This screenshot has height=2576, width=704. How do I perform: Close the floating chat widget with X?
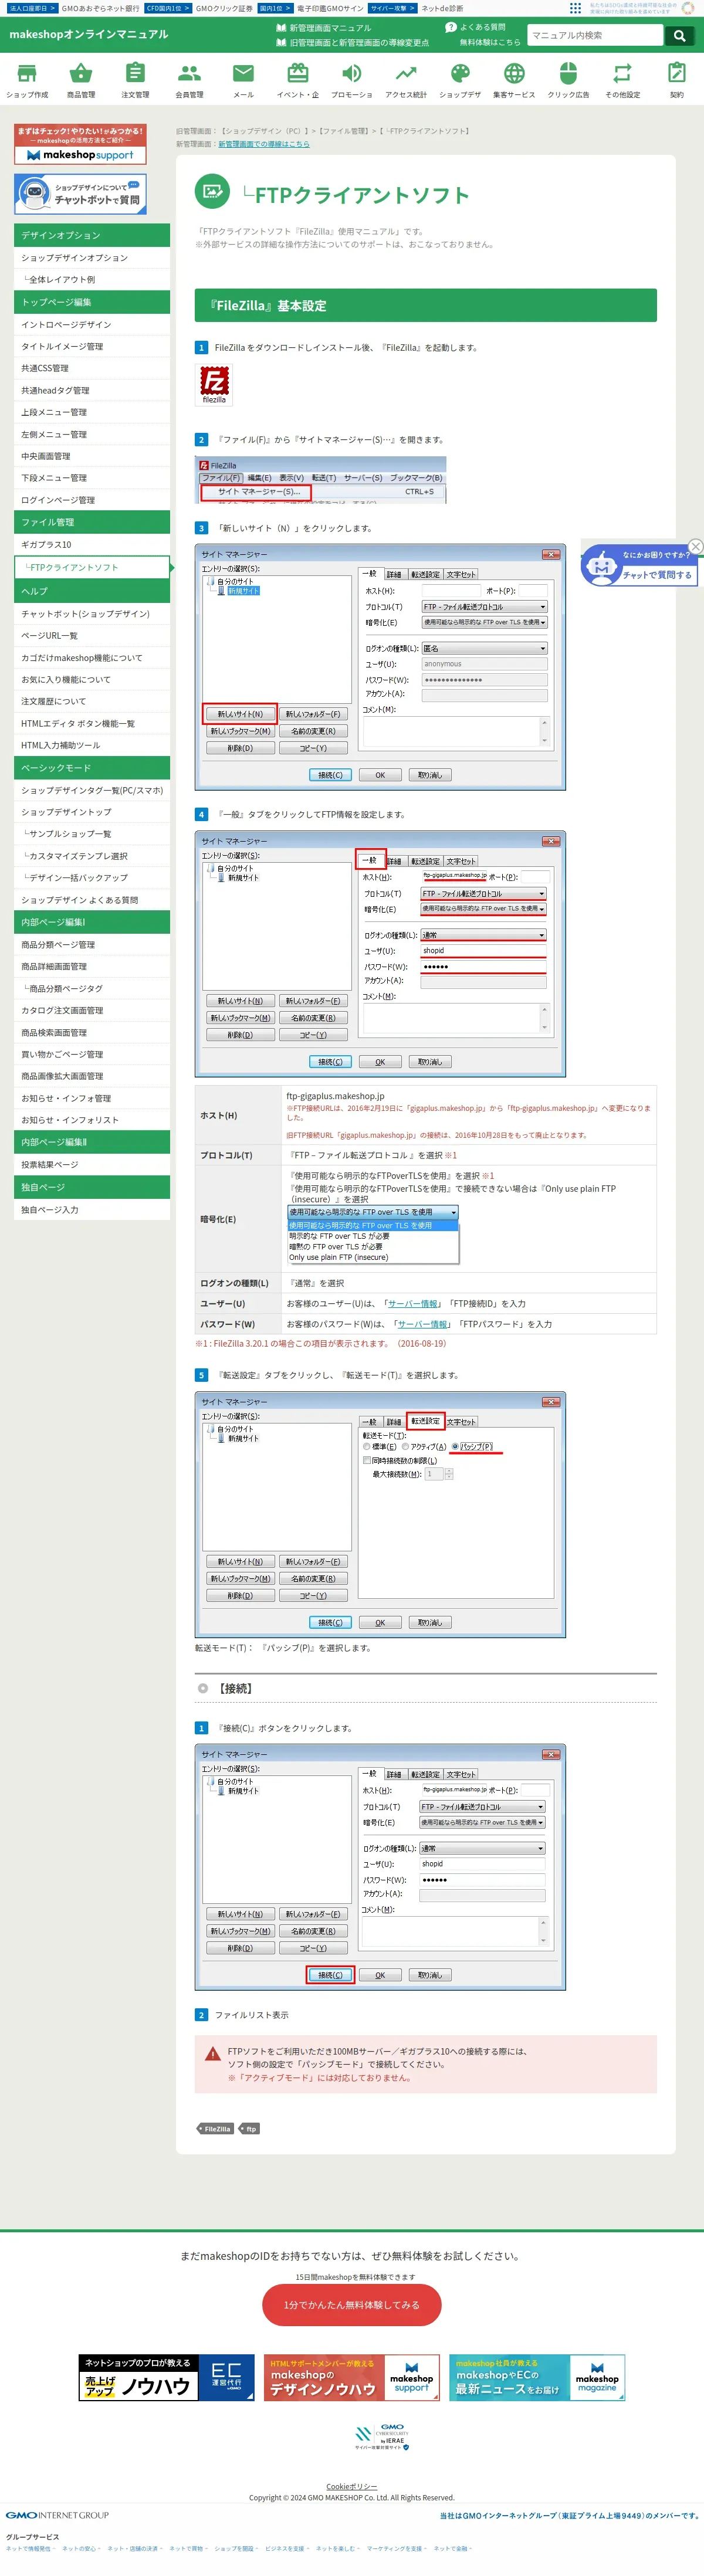[x=696, y=546]
